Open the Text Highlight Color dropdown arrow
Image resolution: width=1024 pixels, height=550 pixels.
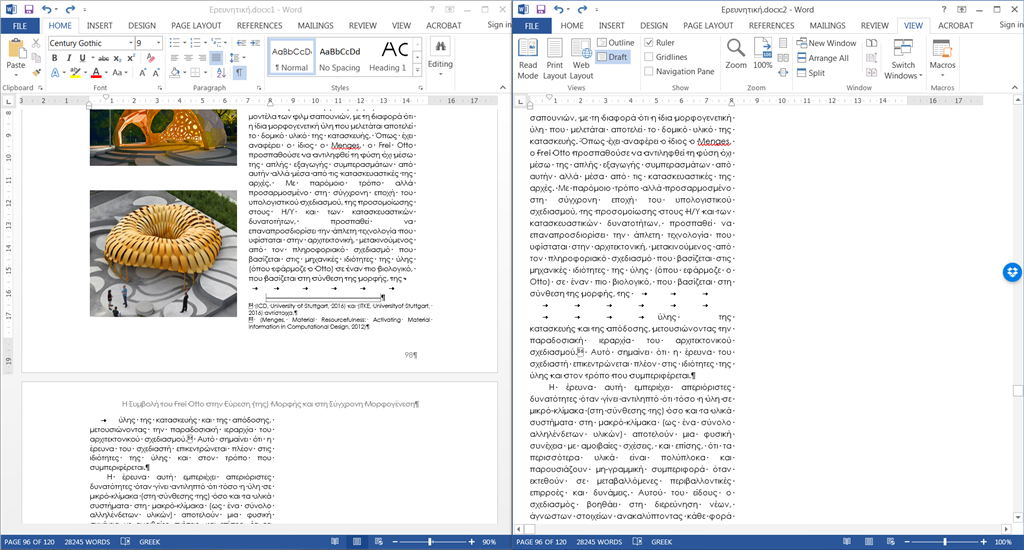click(86, 73)
